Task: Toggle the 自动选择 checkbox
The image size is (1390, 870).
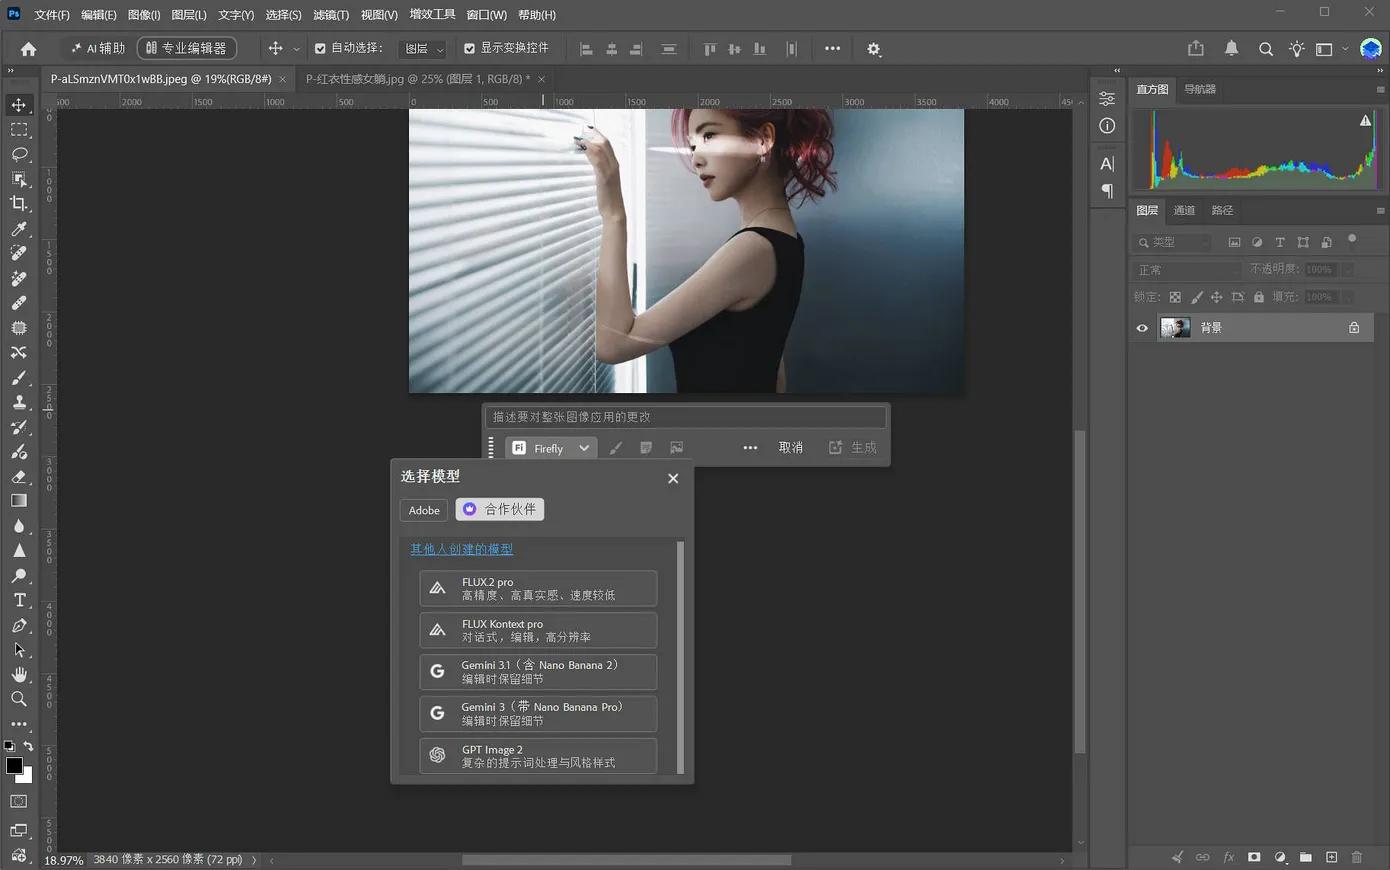Action: pos(320,48)
